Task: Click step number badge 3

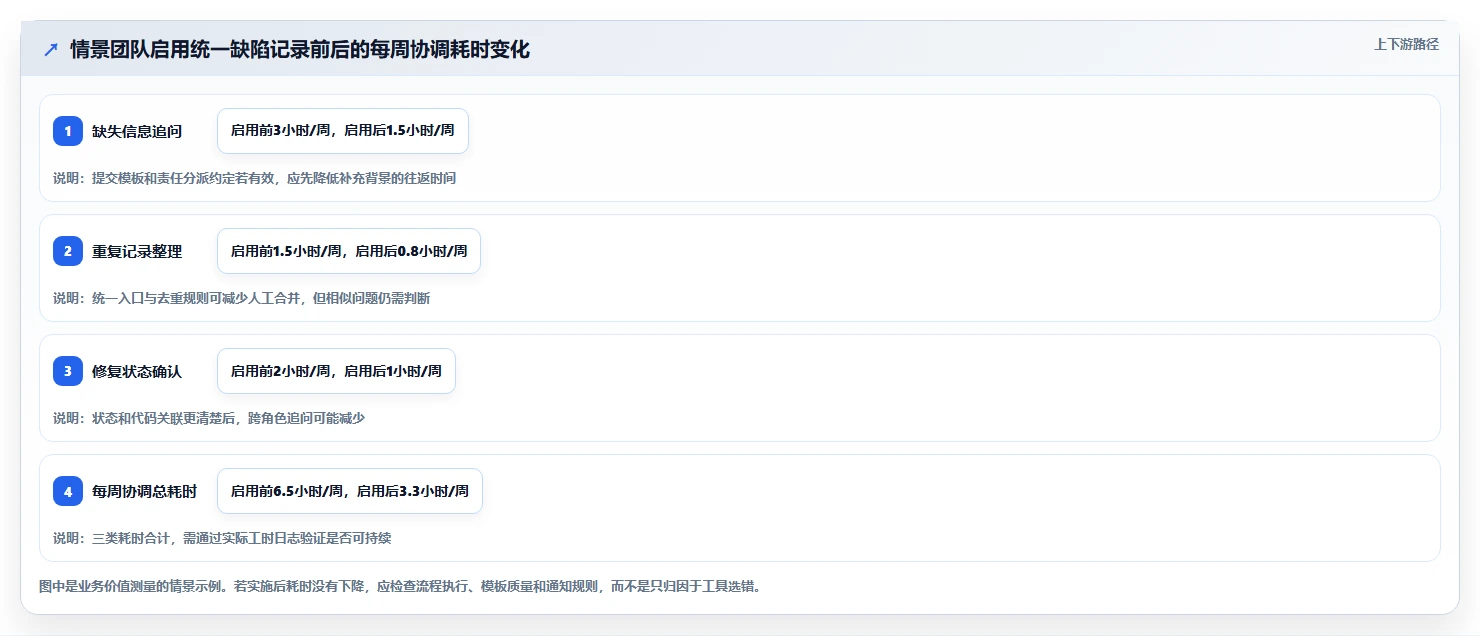Action: click(x=68, y=371)
